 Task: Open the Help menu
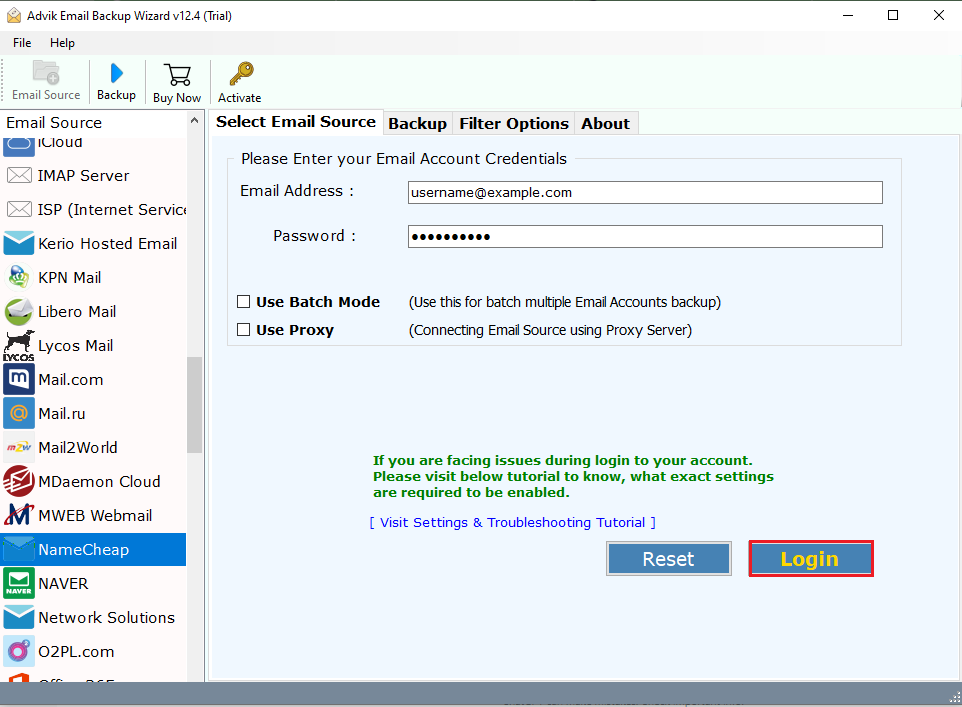62,43
